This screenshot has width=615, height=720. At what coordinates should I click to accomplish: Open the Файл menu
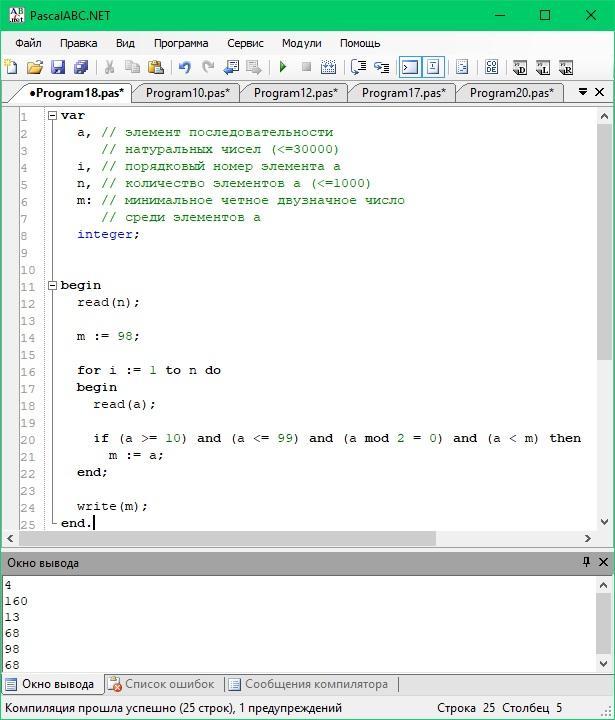(x=28, y=43)
